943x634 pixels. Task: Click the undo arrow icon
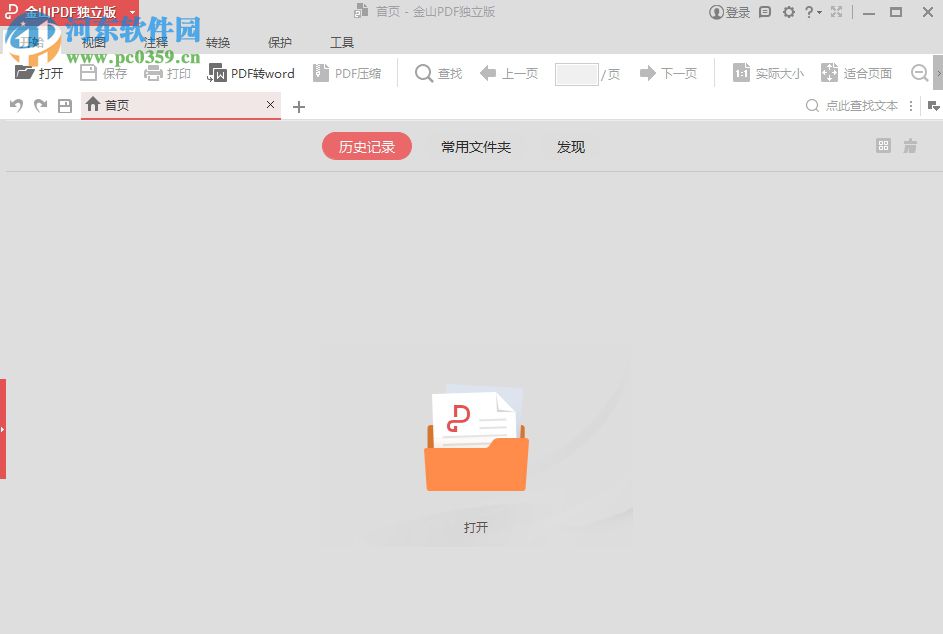tap(18, 104)
